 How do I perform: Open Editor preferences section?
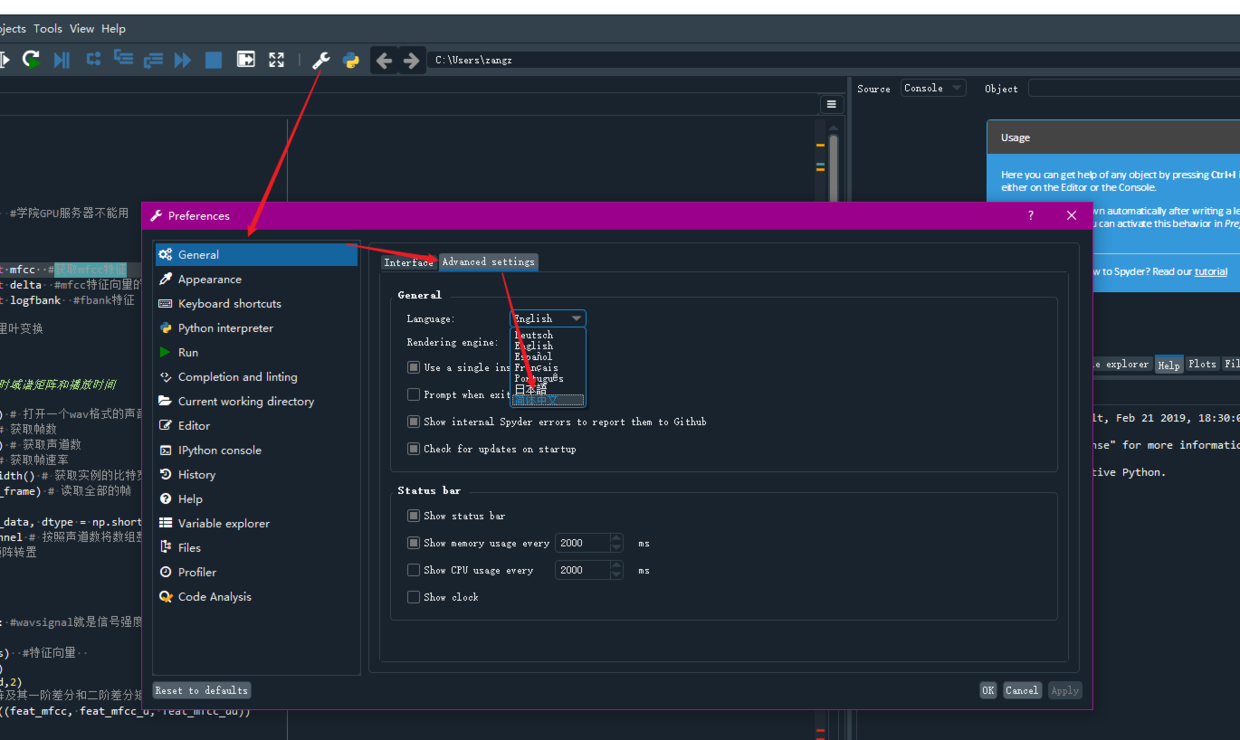[x=256, y=425]
